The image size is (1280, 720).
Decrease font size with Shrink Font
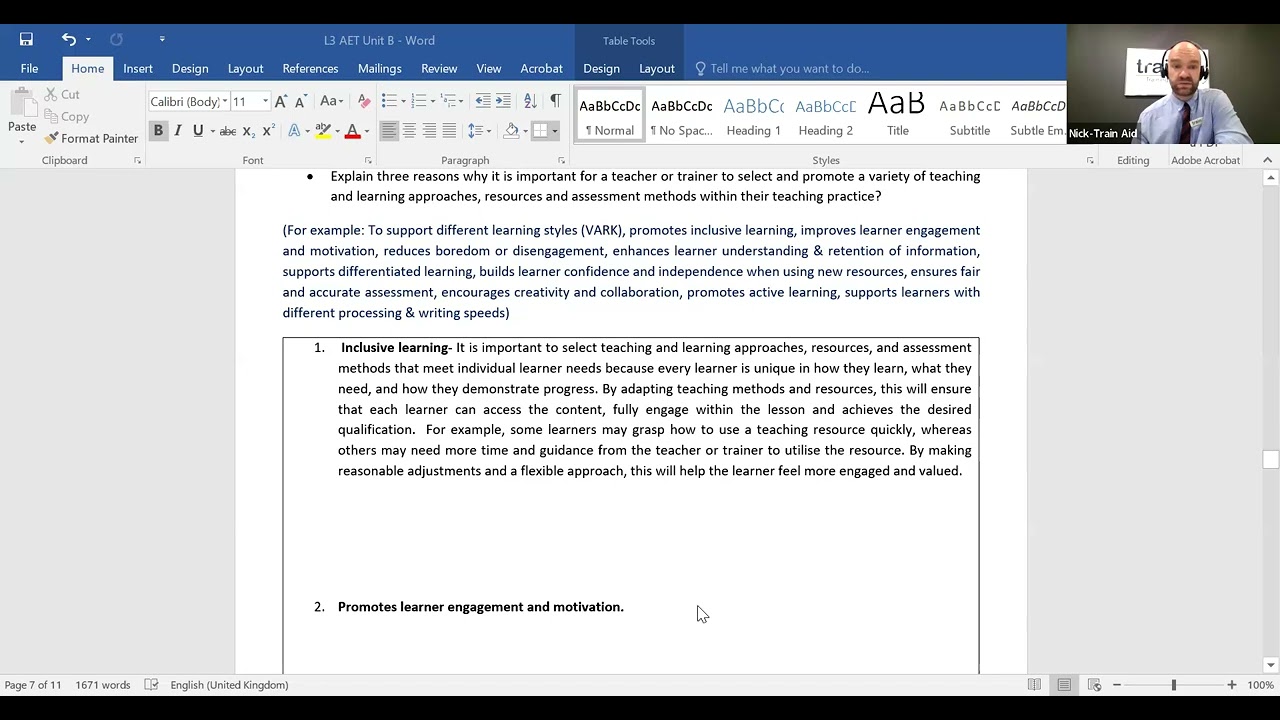(300, 101)
